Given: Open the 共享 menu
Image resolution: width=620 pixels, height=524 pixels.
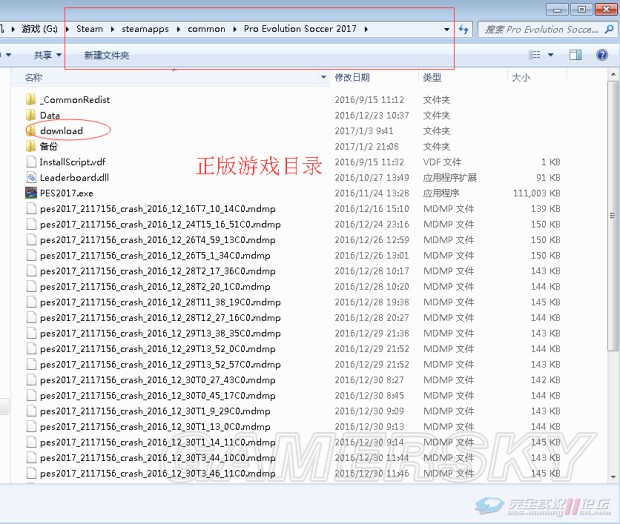Looking at the screenshot, I should [x=46, y=55].
